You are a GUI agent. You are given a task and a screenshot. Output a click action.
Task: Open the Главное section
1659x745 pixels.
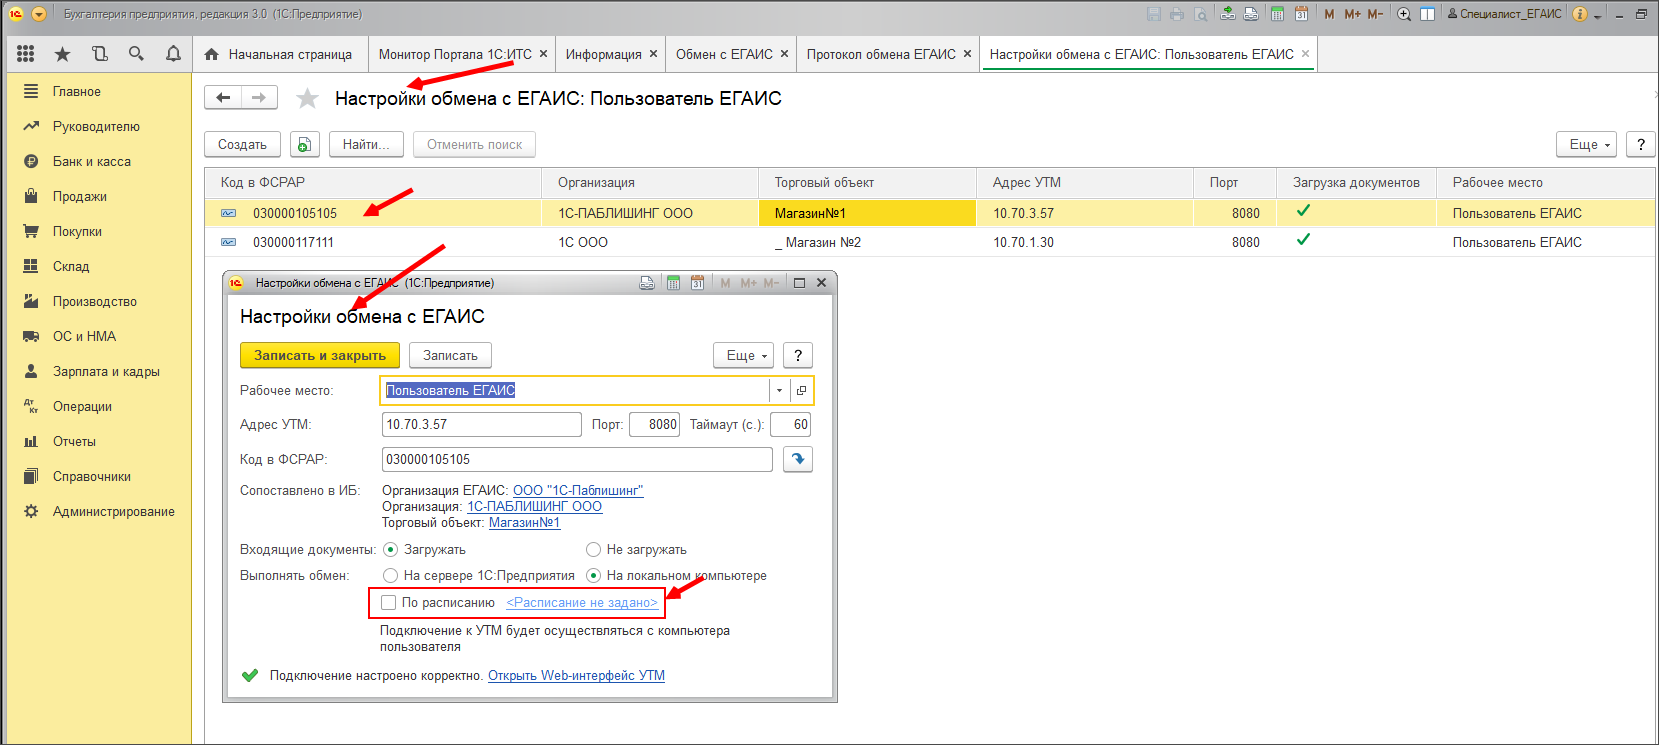pyautogui.click(x=76, y=91)
